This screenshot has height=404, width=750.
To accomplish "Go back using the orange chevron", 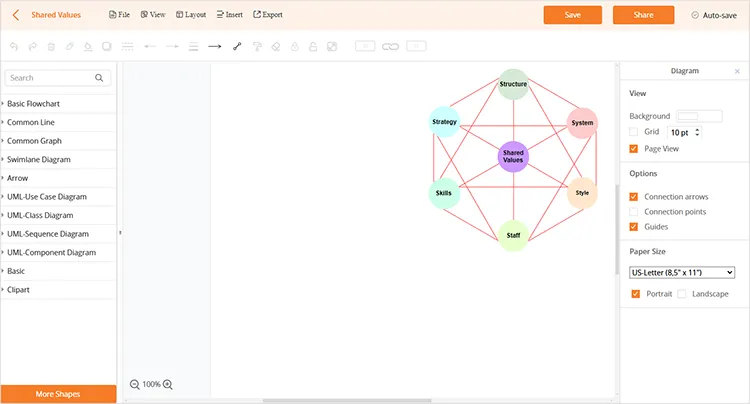I will click(16, 15).
